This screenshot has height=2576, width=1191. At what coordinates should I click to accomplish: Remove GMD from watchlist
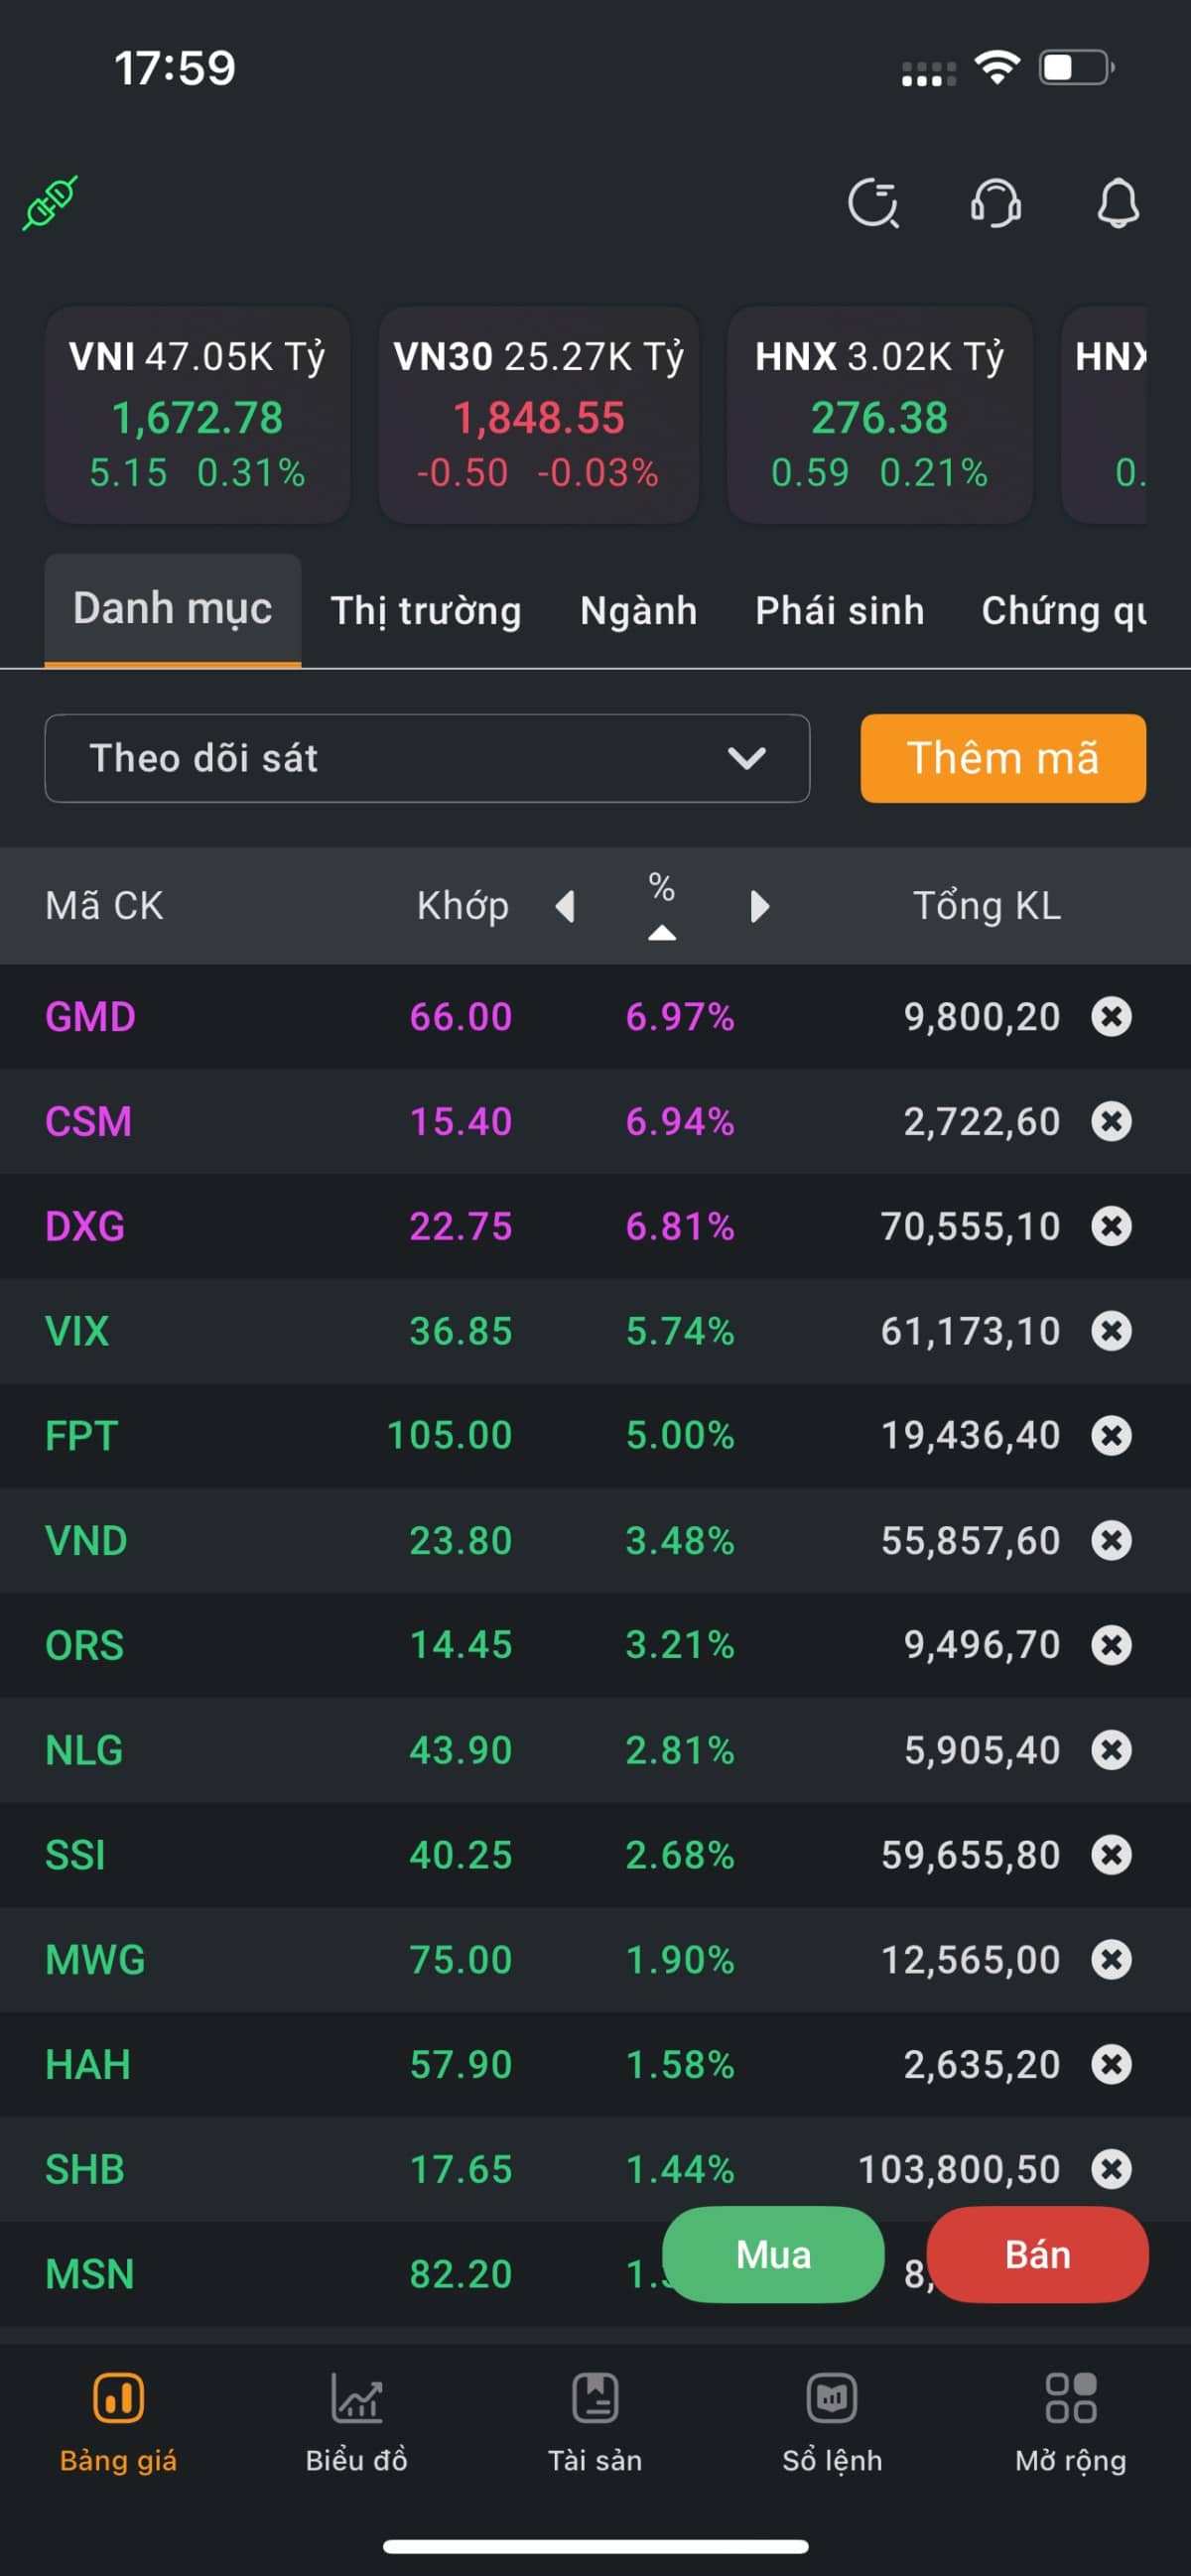(x=1111, y=1016)
